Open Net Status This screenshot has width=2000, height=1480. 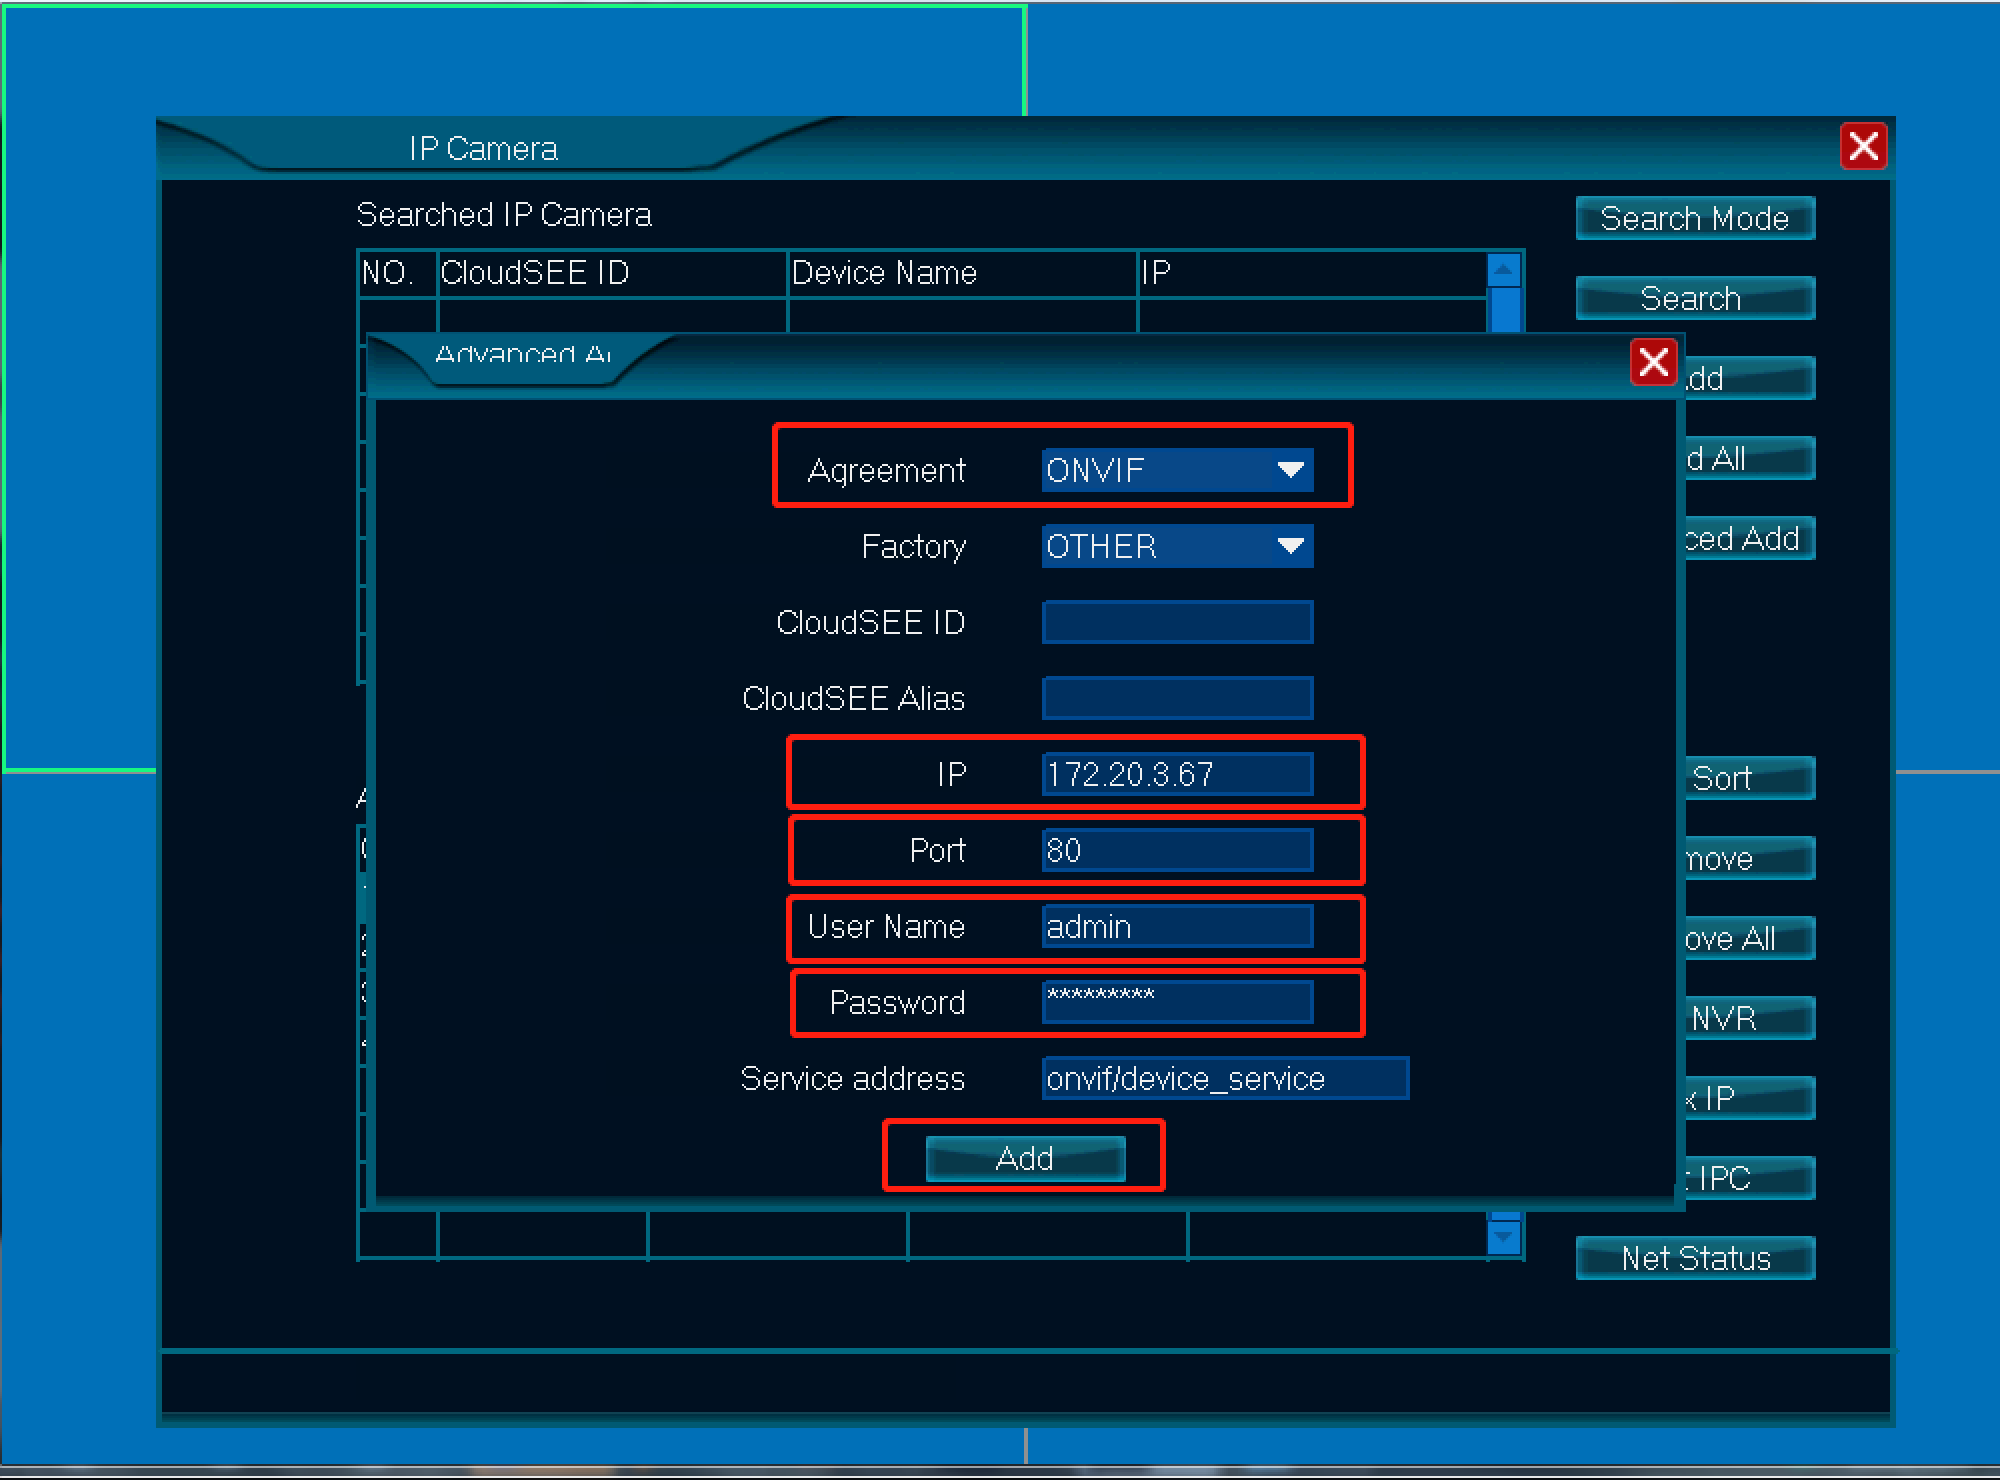1694,1258
